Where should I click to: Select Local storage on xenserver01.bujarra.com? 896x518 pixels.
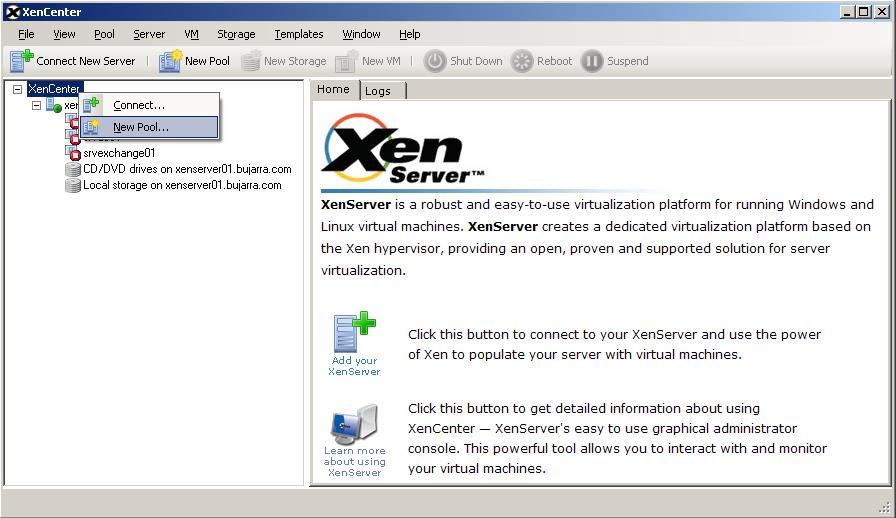click(x=182, y=185)
